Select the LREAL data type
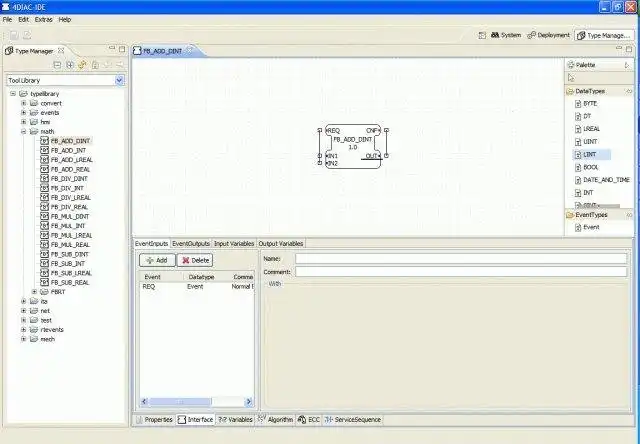This screenshot has width=640, height=444. click(x=587, y=129)
